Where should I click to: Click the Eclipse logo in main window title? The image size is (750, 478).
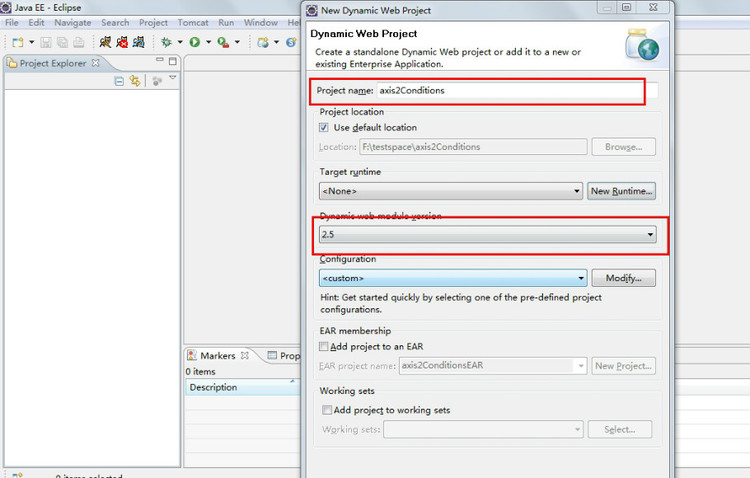coord(6,8)
